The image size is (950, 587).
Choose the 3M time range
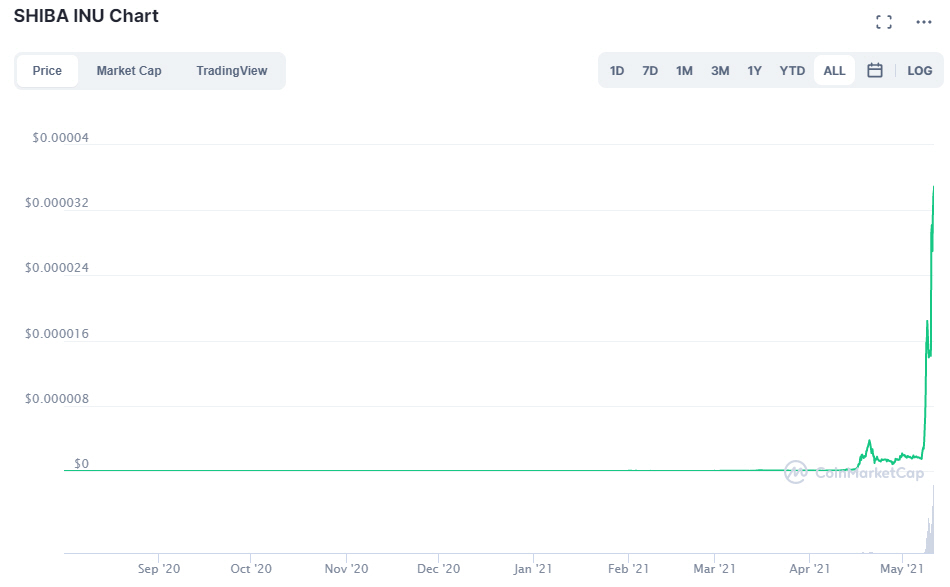(720, 71)
